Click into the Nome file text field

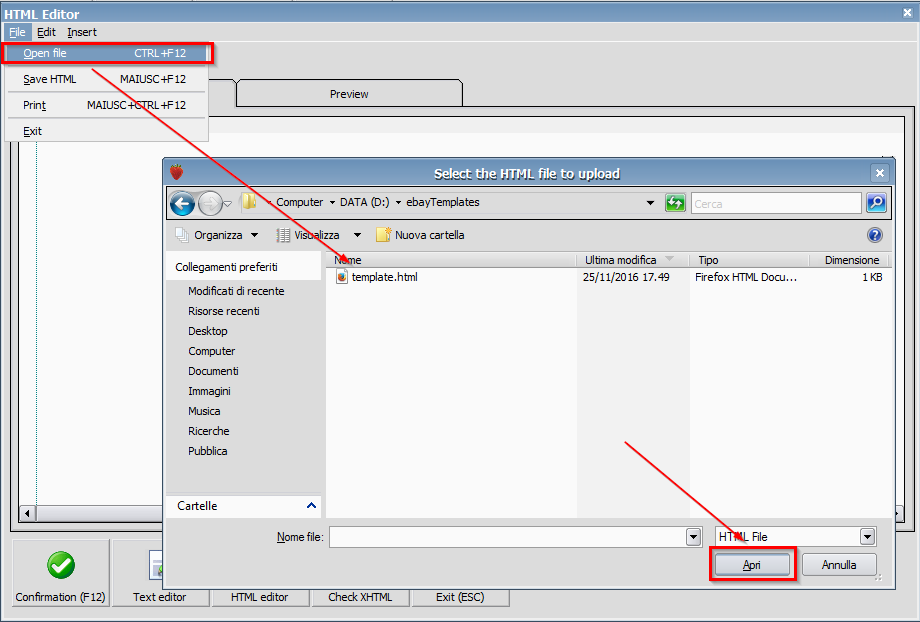pyautogui.click(x=507, y=537)
